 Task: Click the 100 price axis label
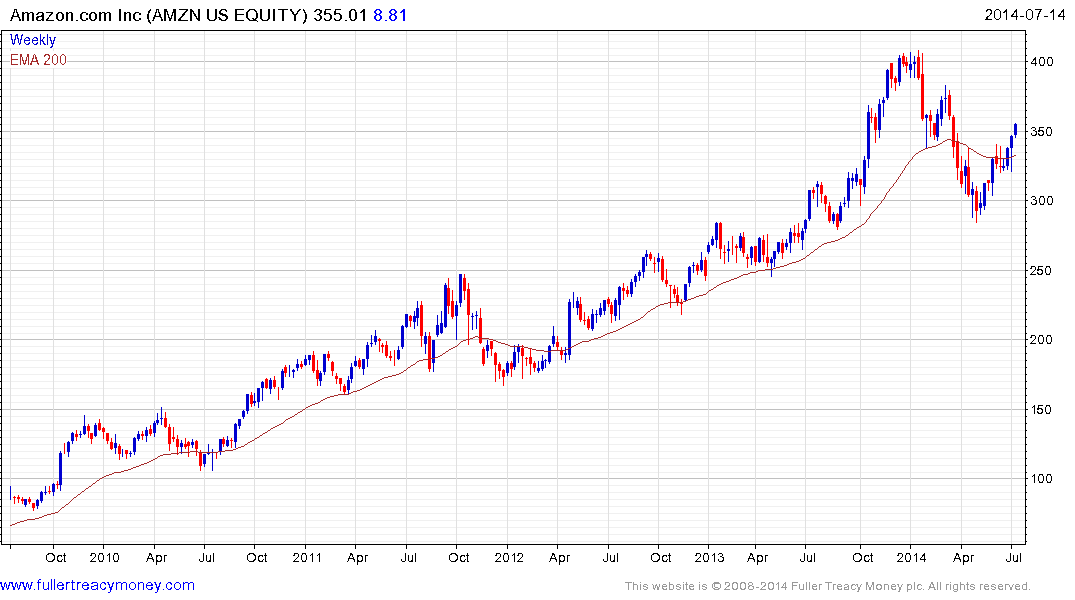click(x=1042, y=479)
